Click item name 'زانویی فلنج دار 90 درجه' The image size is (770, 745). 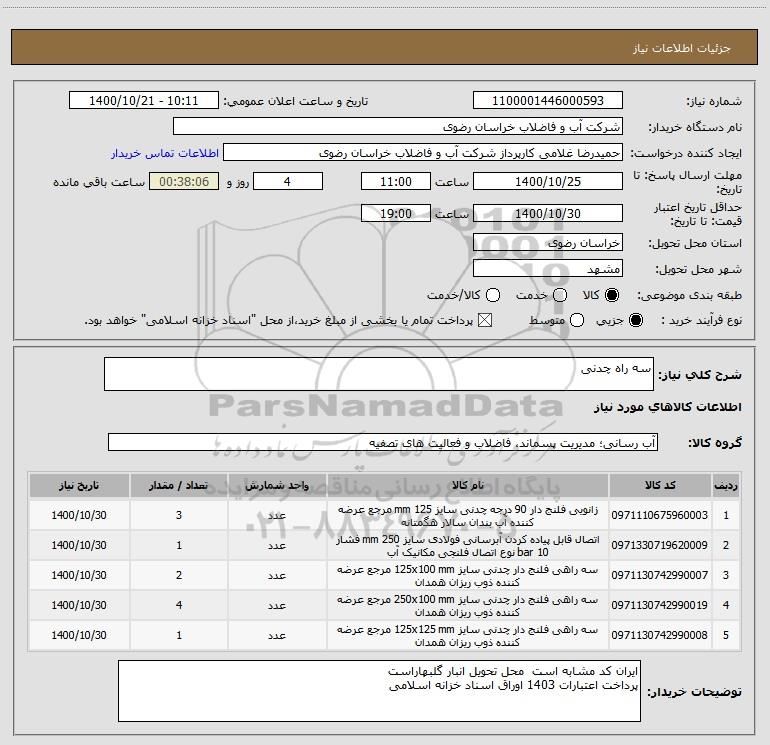[x=468, y=516]
